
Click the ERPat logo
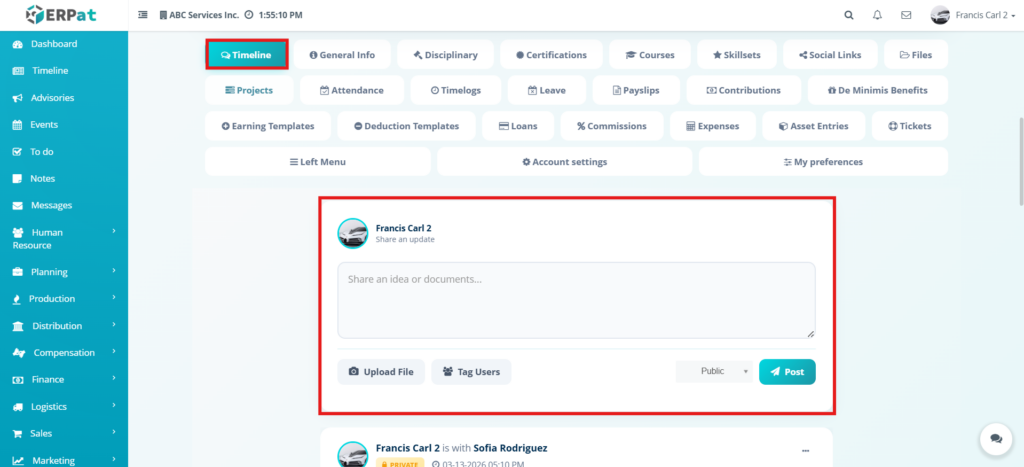(x=61, y=14)
